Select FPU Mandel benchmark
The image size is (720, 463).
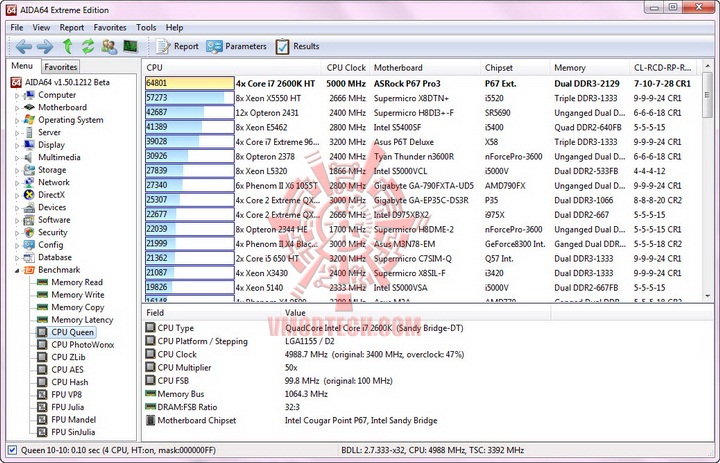pyautogui.click(x=73, y=419)
